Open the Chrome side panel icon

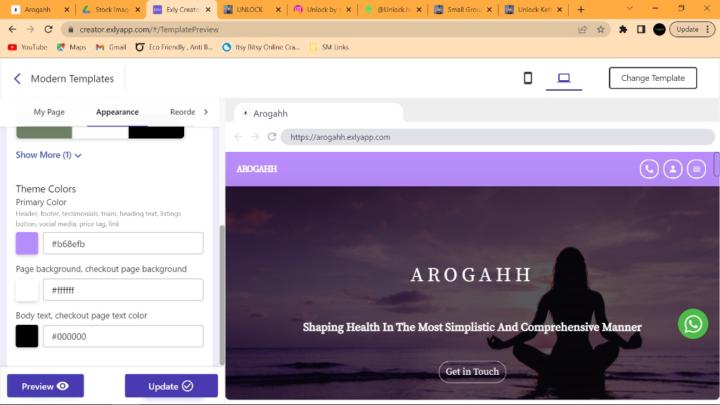pyautogui.click(x=641, y=29)
